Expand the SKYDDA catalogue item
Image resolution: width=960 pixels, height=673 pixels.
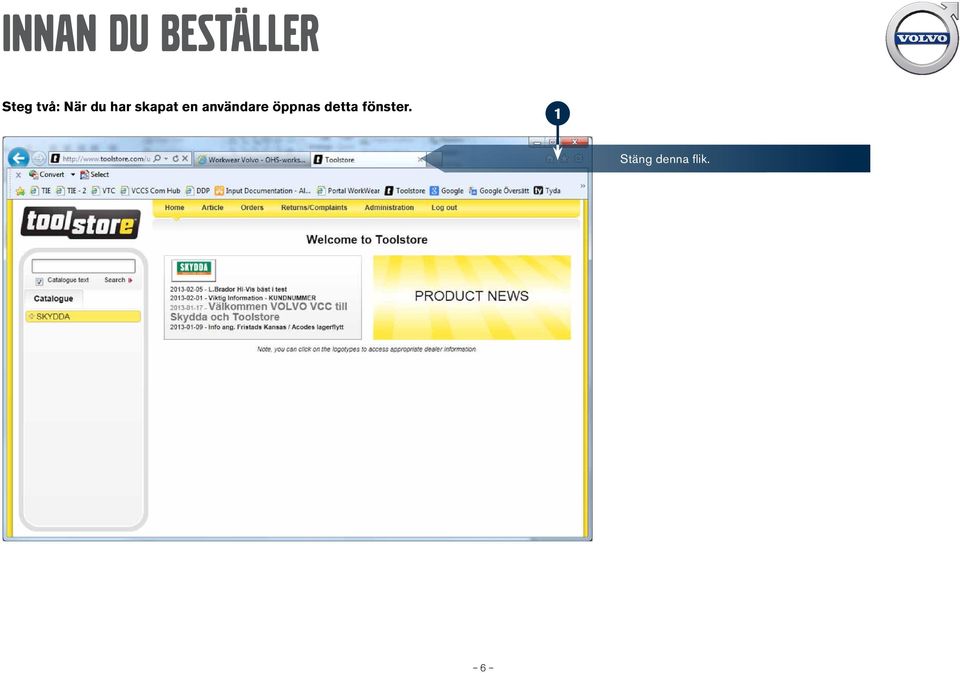[83, 317]
